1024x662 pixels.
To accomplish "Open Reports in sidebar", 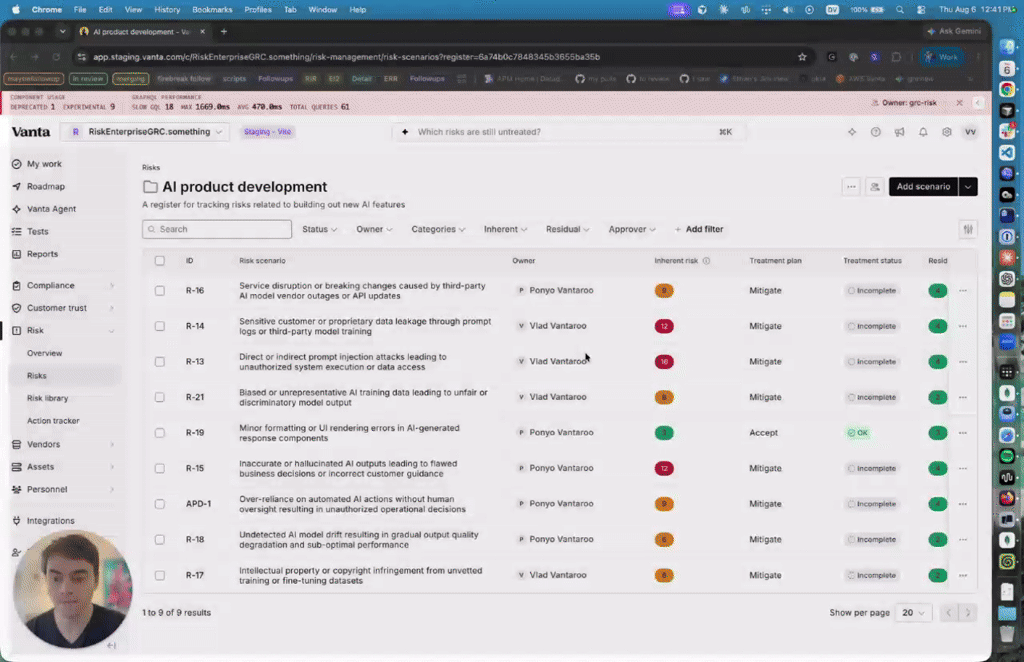I will point(42,254).
